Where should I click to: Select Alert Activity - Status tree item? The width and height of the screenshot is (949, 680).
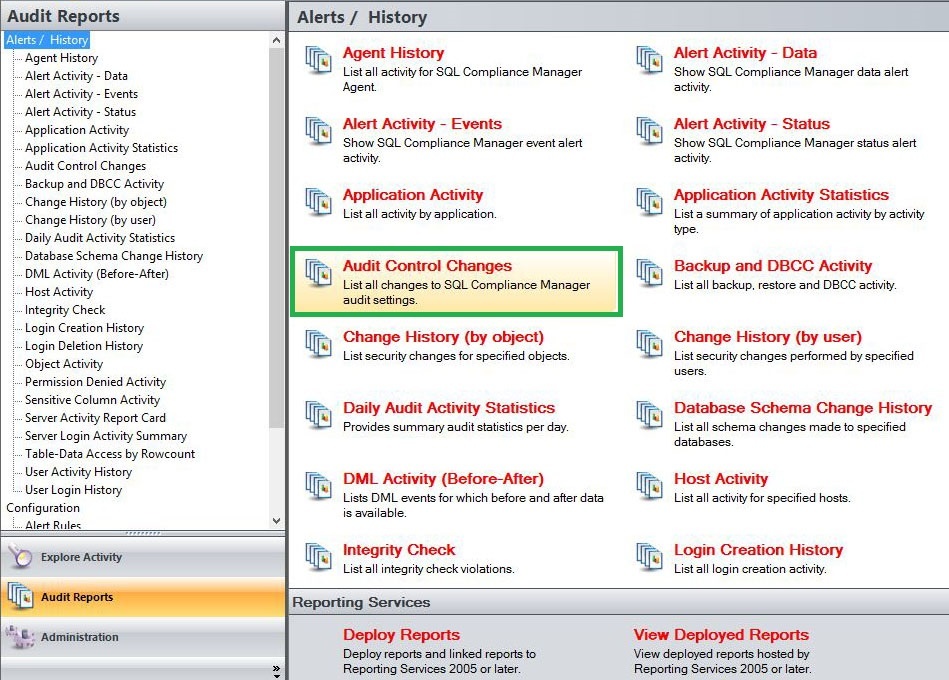[80, 112]
